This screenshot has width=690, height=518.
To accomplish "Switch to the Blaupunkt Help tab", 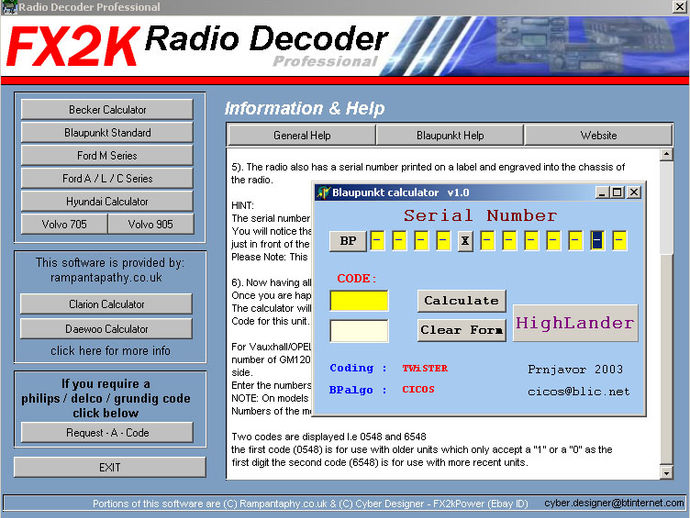I will pyautogui.click(x=450, y=135).
